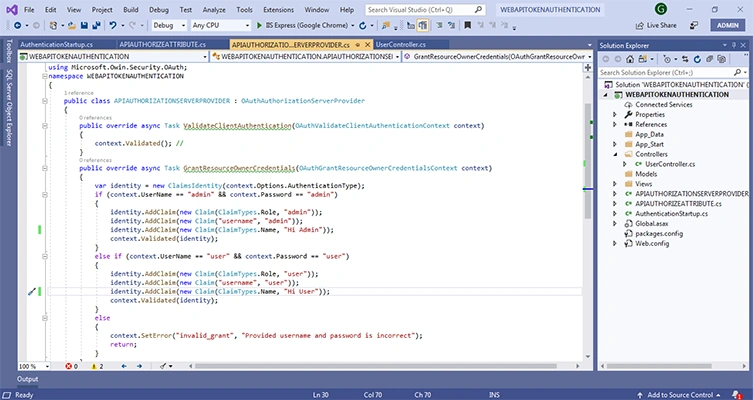Open the zoom 100 % dropdown
Screen dimensions: 753x400
point(34,366)
